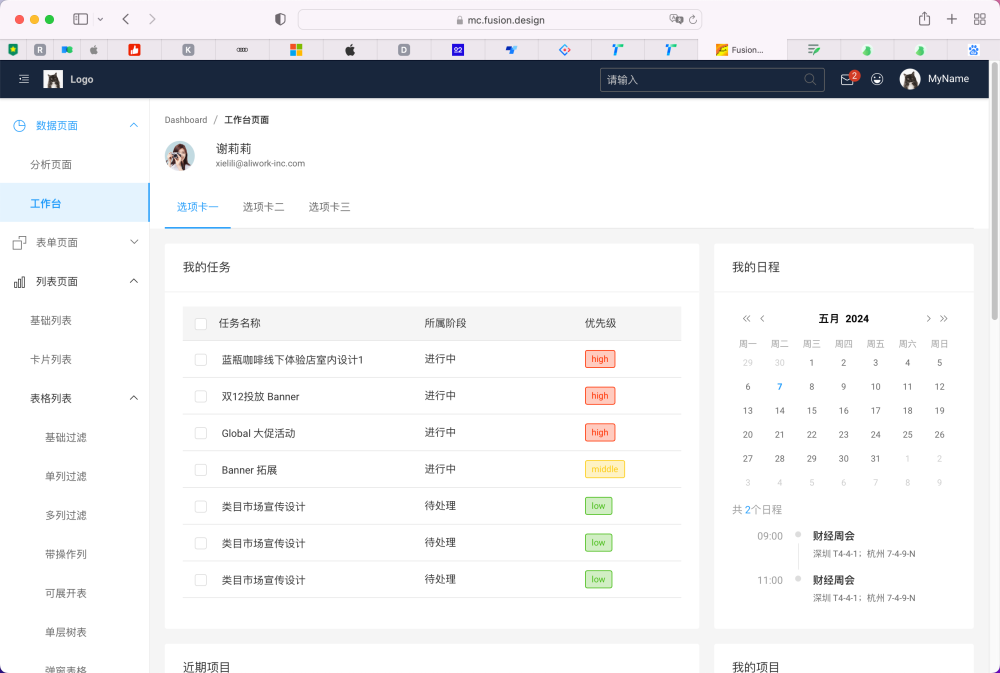Click the help circle icon beside the avatar
The width and height of the screenshot is (1000, 673).
tap(877, 78)
